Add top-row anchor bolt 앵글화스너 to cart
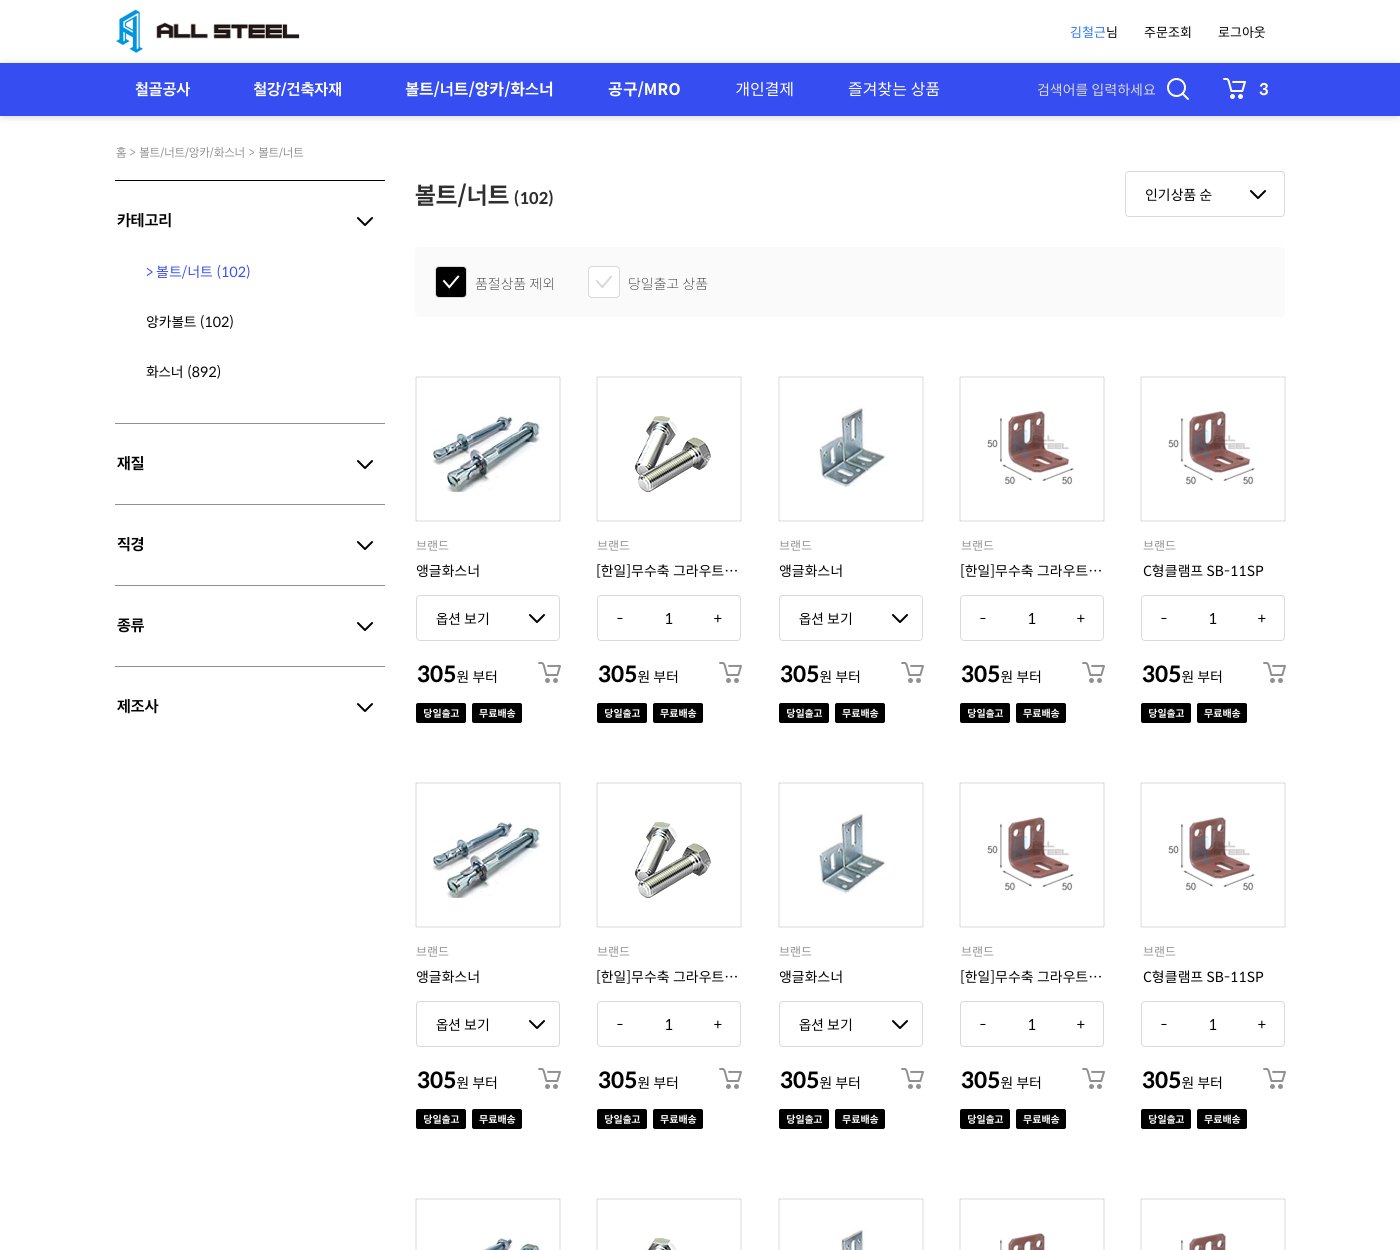Image resolution: width=1400 pixels, height=1250 pixels. (549, 672)
